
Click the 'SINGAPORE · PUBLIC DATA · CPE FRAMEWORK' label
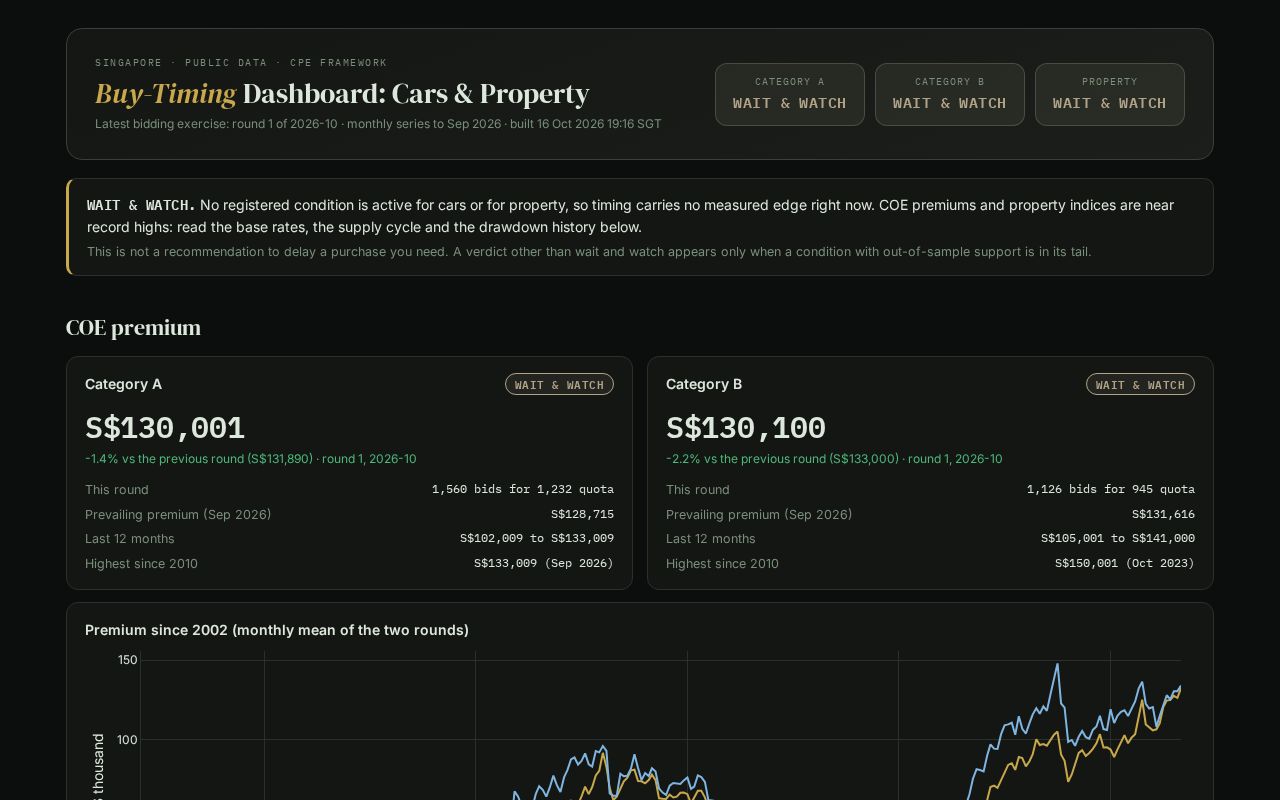pos(241,63)
